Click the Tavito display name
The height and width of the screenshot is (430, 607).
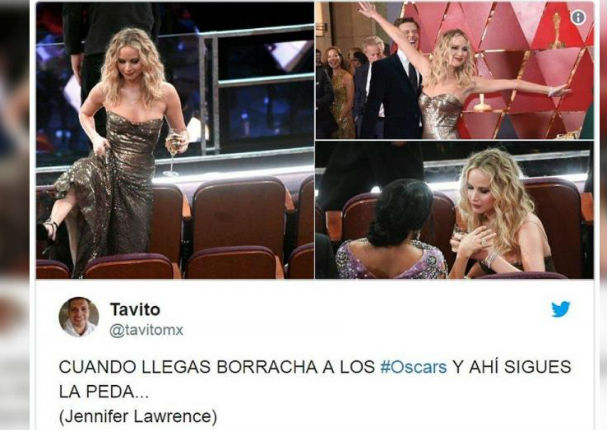point(135,309)
